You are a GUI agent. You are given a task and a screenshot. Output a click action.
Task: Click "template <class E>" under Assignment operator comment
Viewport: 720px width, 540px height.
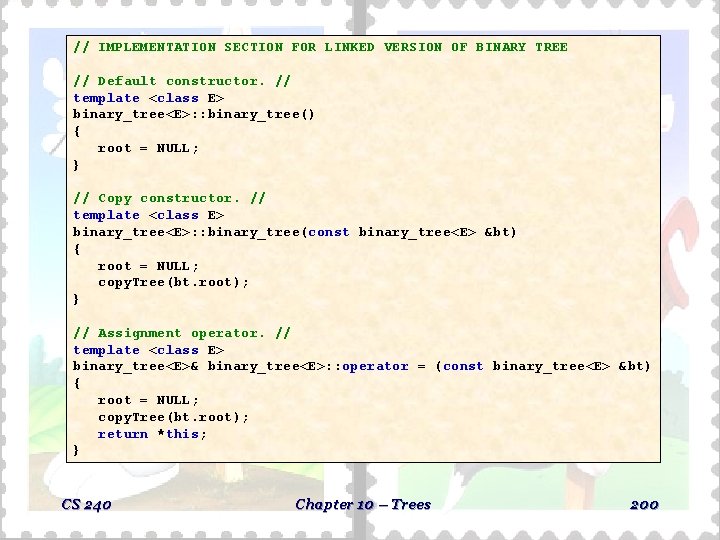point(149,350)
